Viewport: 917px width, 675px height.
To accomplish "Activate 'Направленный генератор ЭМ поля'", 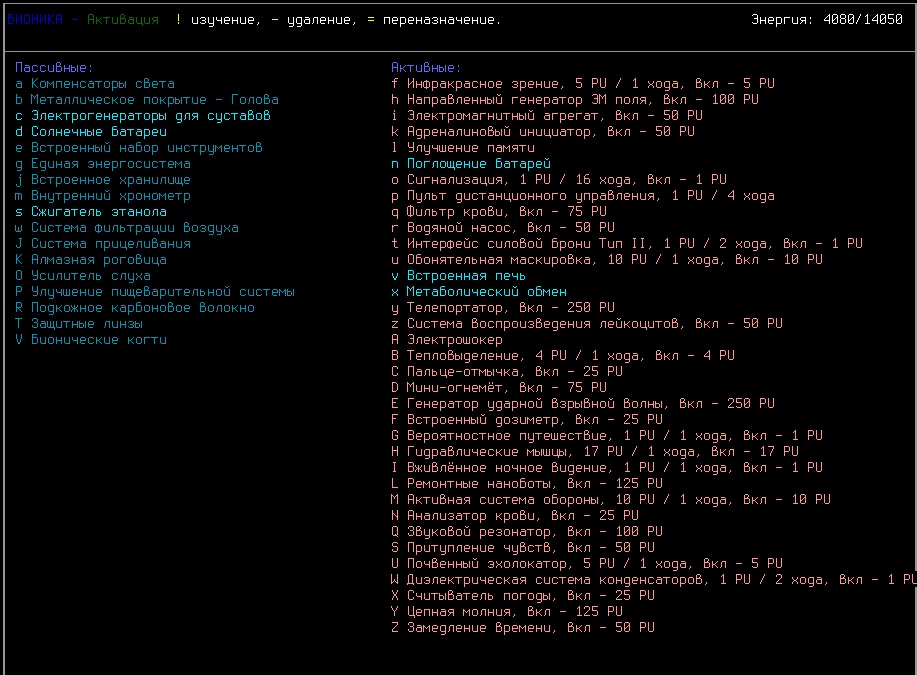I will pyautogui.click(x=575, y=99).
